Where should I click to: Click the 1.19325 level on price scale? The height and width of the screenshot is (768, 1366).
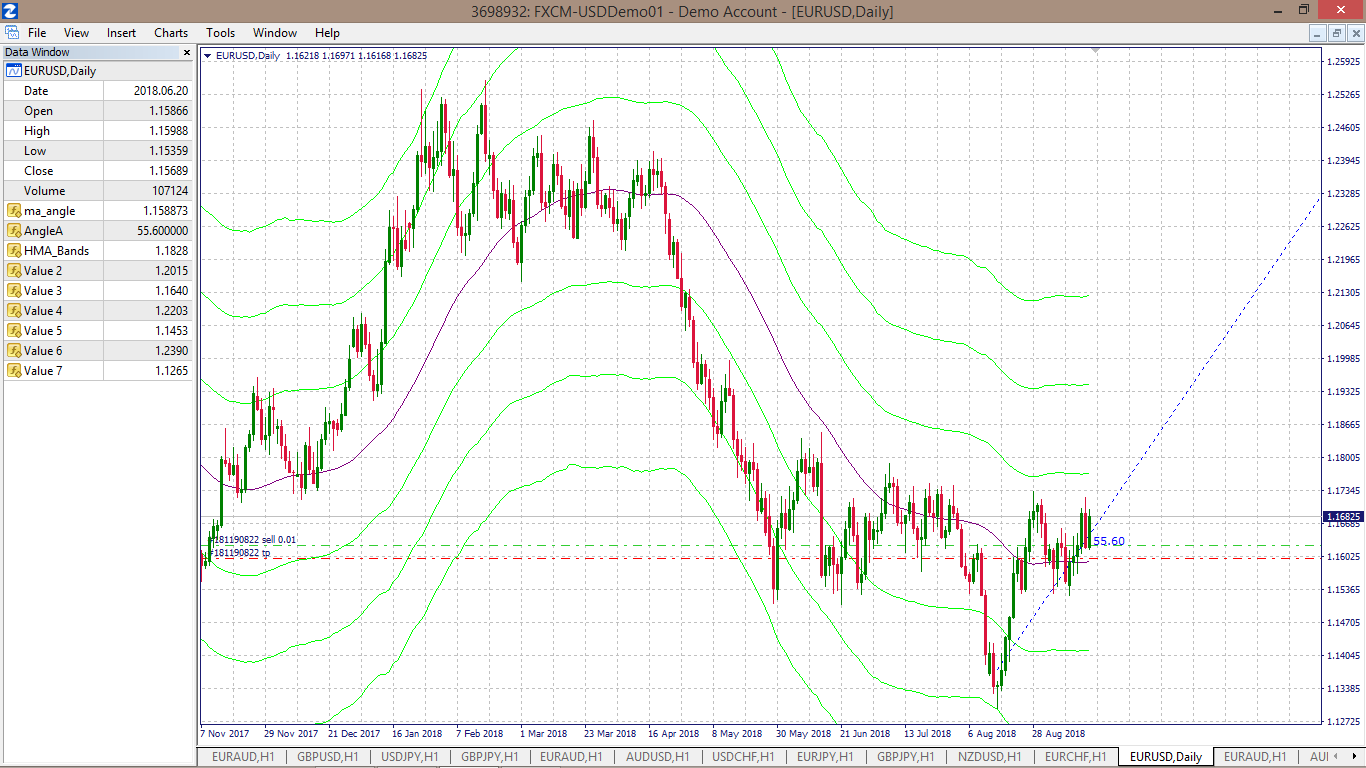click(x=1345, y=392)
